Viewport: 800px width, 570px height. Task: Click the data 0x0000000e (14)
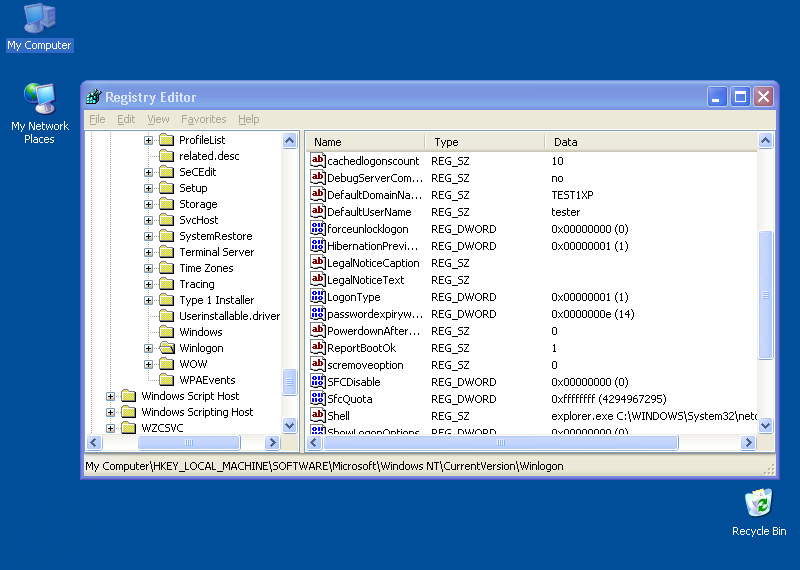[x=592, y=314]
